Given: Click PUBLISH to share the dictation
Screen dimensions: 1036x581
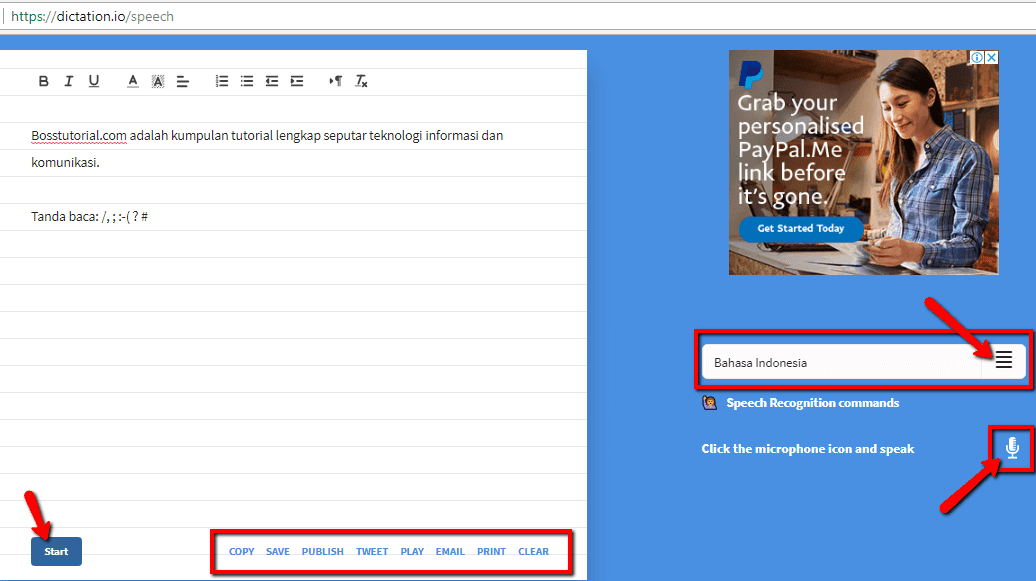Looking at the screenshot, I should pos(322,551).
